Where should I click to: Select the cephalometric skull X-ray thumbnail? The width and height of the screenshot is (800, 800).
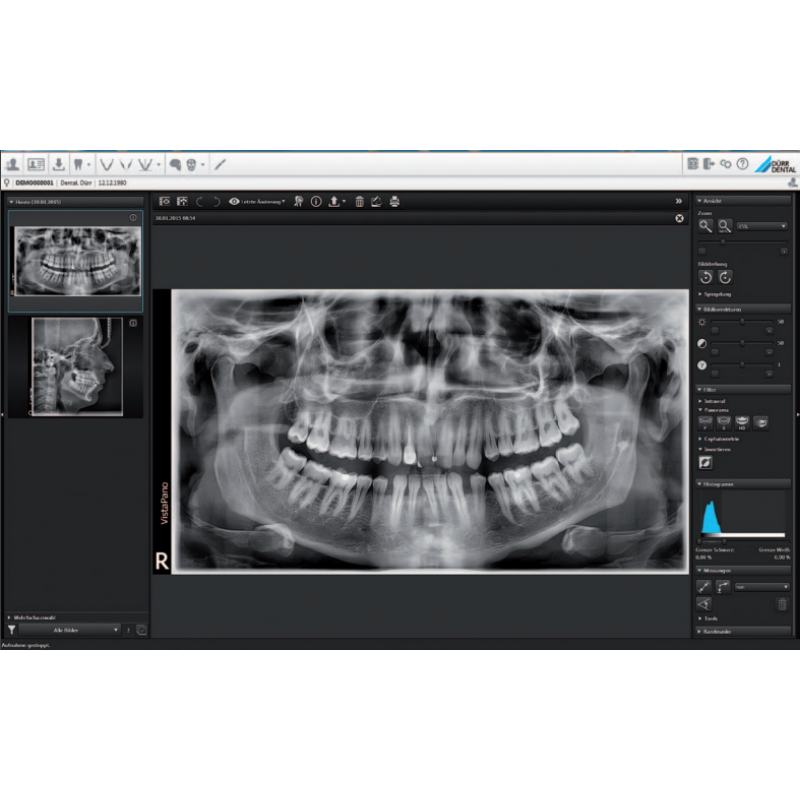point(76,366)
